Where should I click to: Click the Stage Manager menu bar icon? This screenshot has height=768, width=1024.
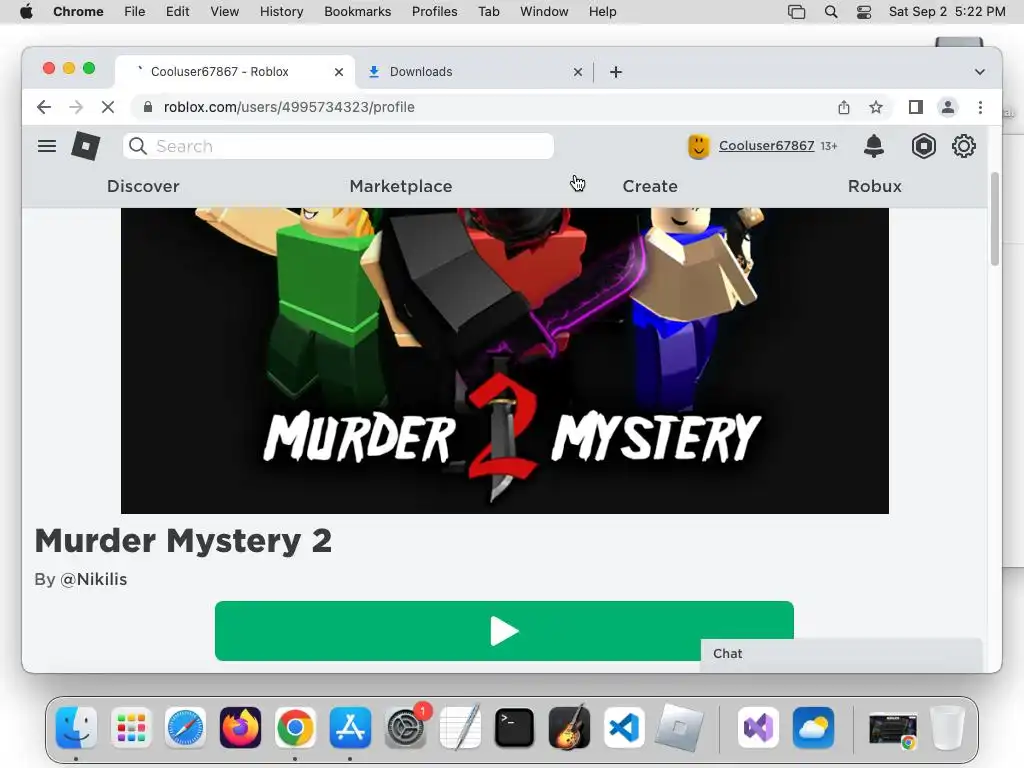tap(797, 12)
